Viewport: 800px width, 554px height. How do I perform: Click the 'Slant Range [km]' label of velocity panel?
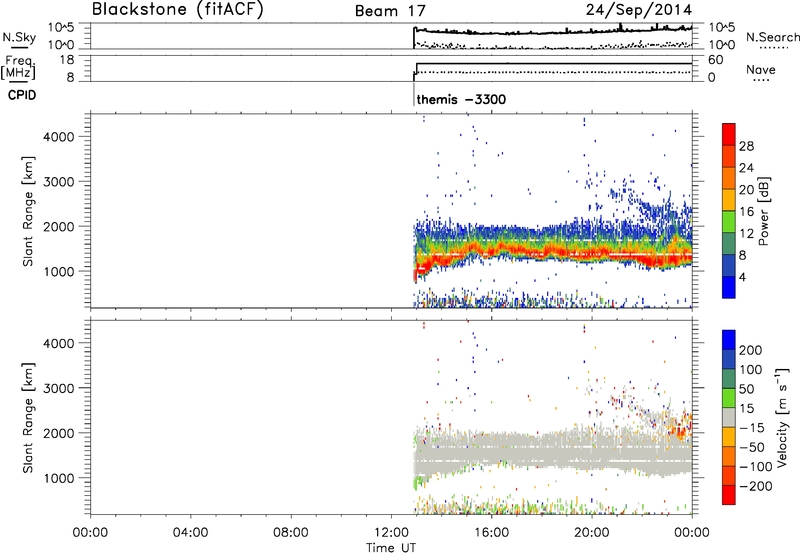(28, 418)
